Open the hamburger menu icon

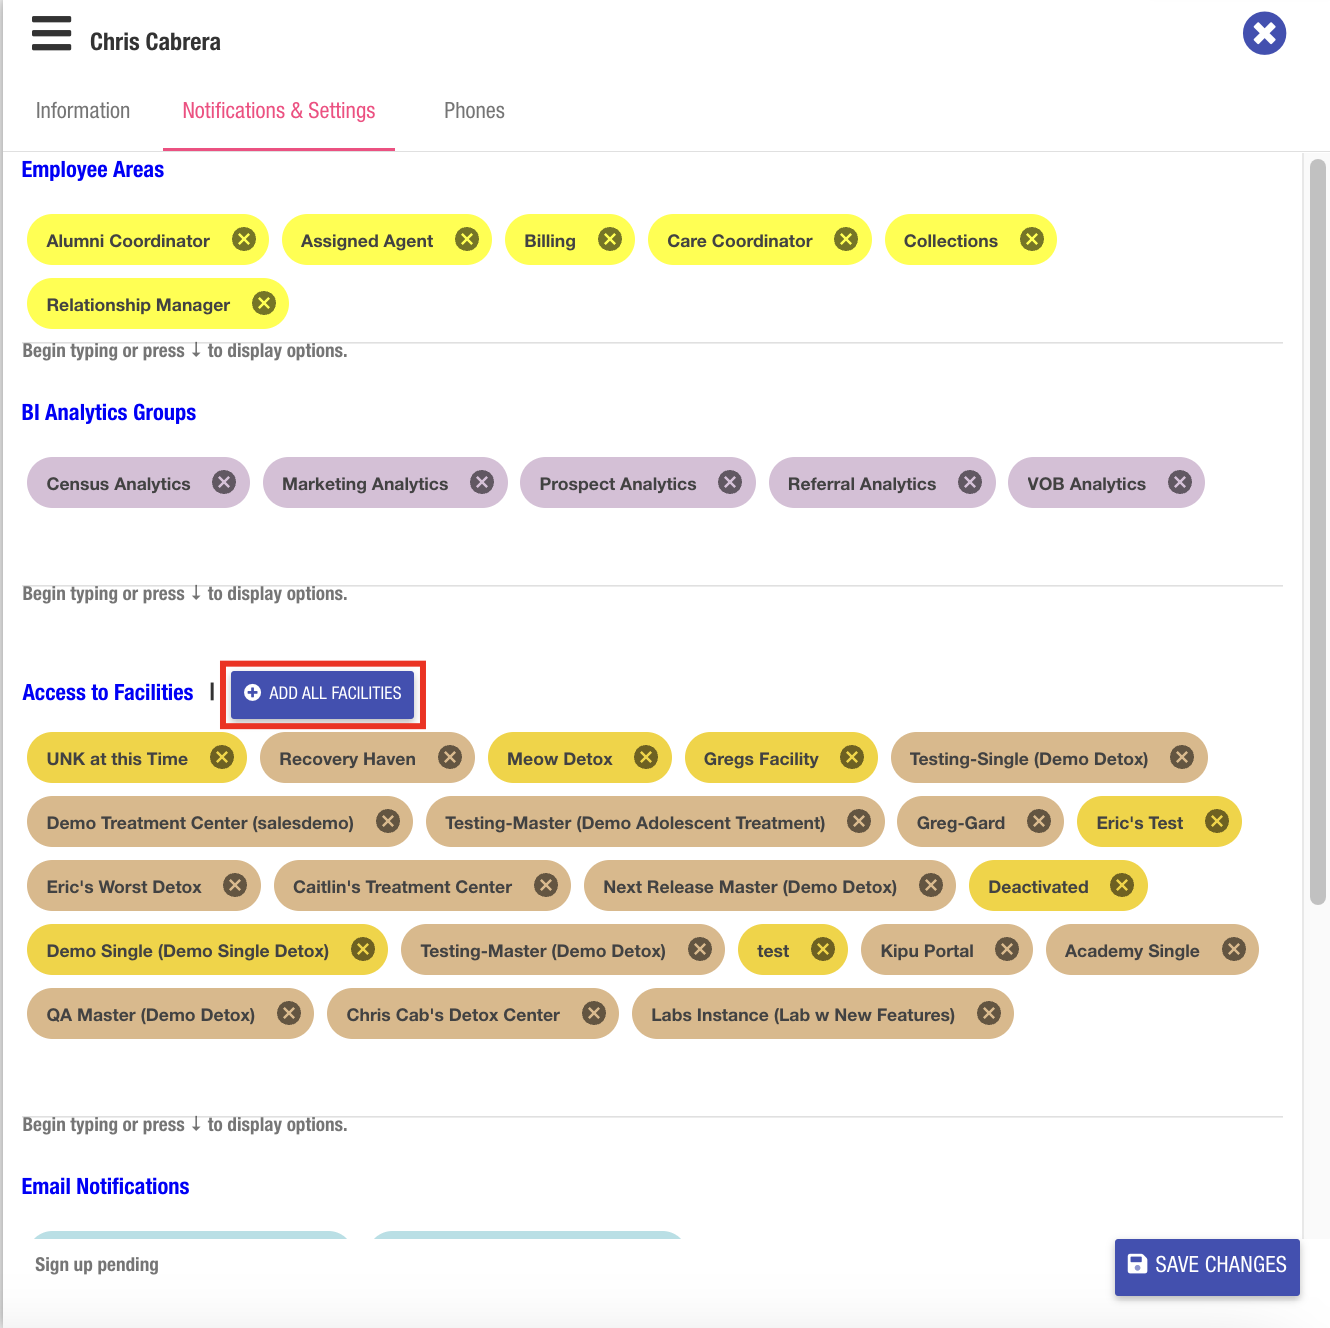(x=51, y=33)
